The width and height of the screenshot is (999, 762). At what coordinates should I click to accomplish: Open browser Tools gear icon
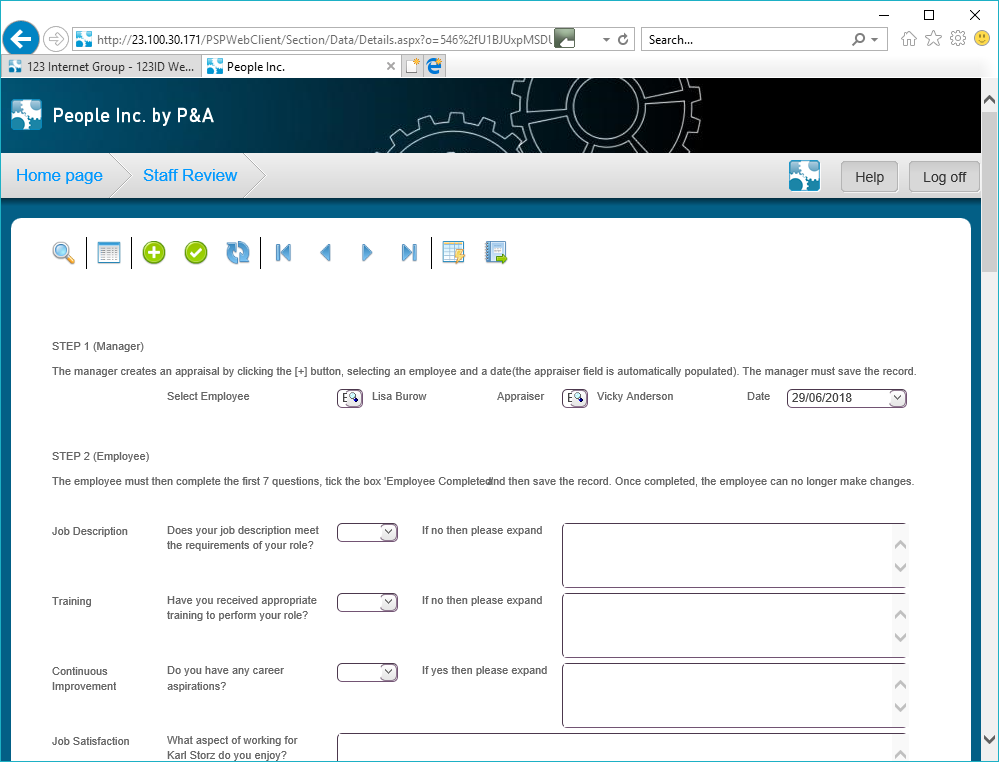(x=958, y=39)
